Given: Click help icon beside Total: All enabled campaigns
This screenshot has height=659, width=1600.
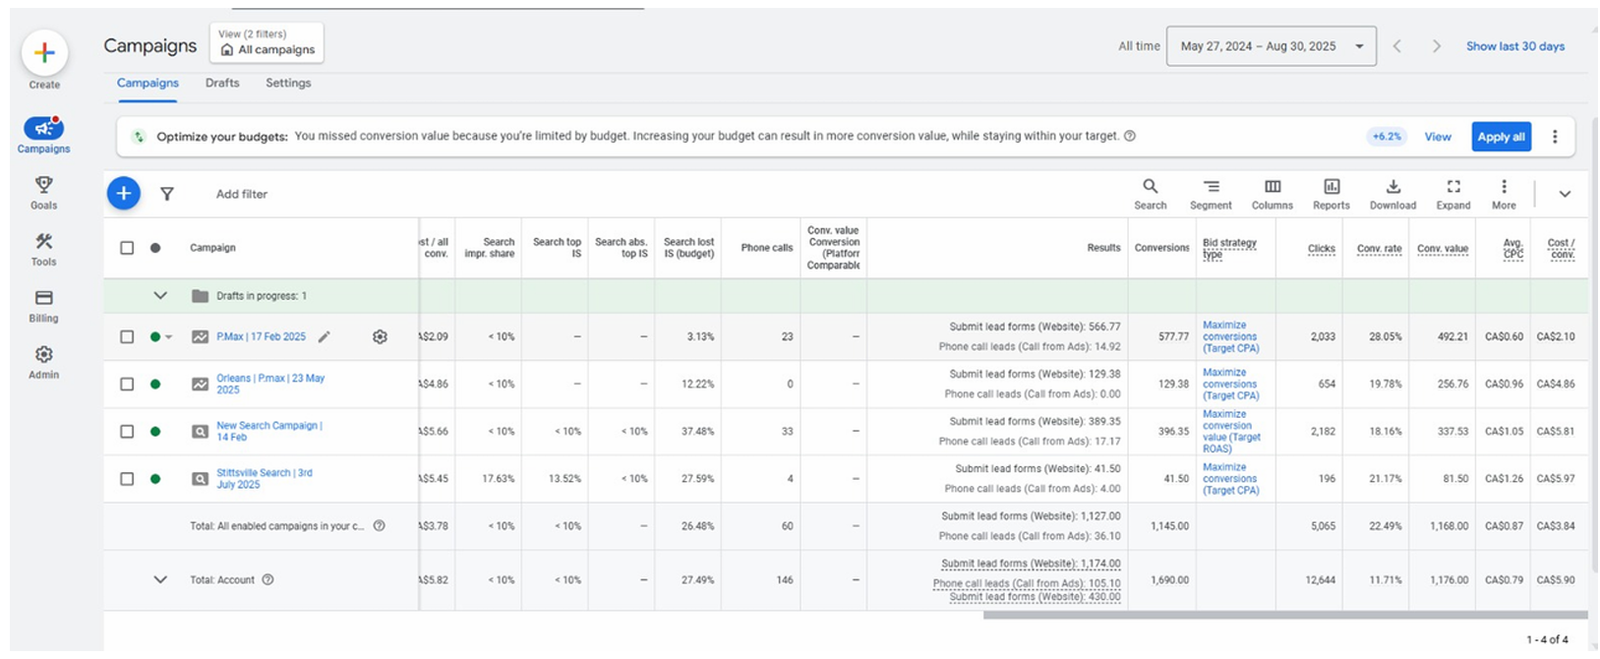Looking at the screenshot, I should (x=379, y=525).
